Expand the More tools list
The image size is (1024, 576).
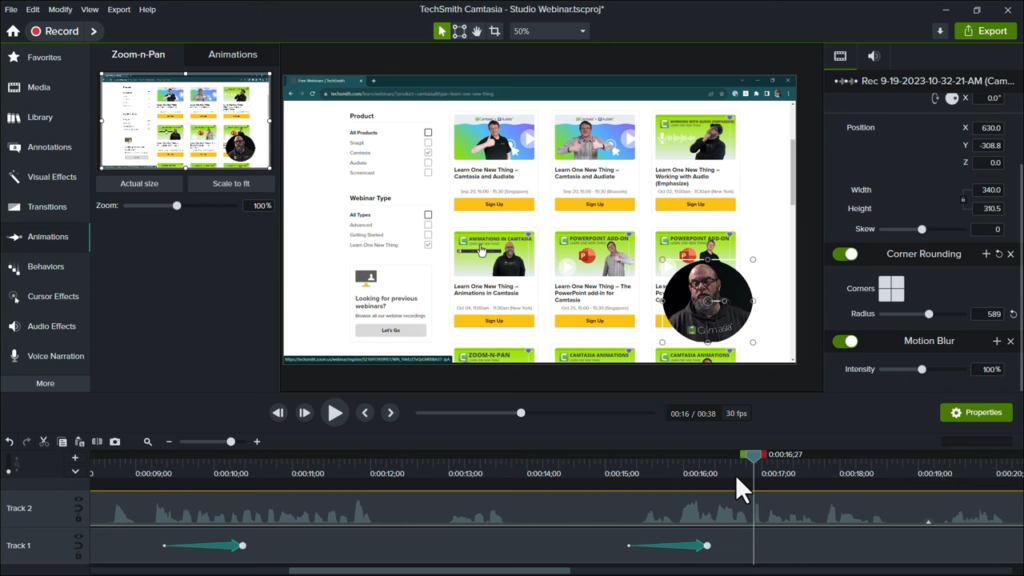click(x=45, y=383)
